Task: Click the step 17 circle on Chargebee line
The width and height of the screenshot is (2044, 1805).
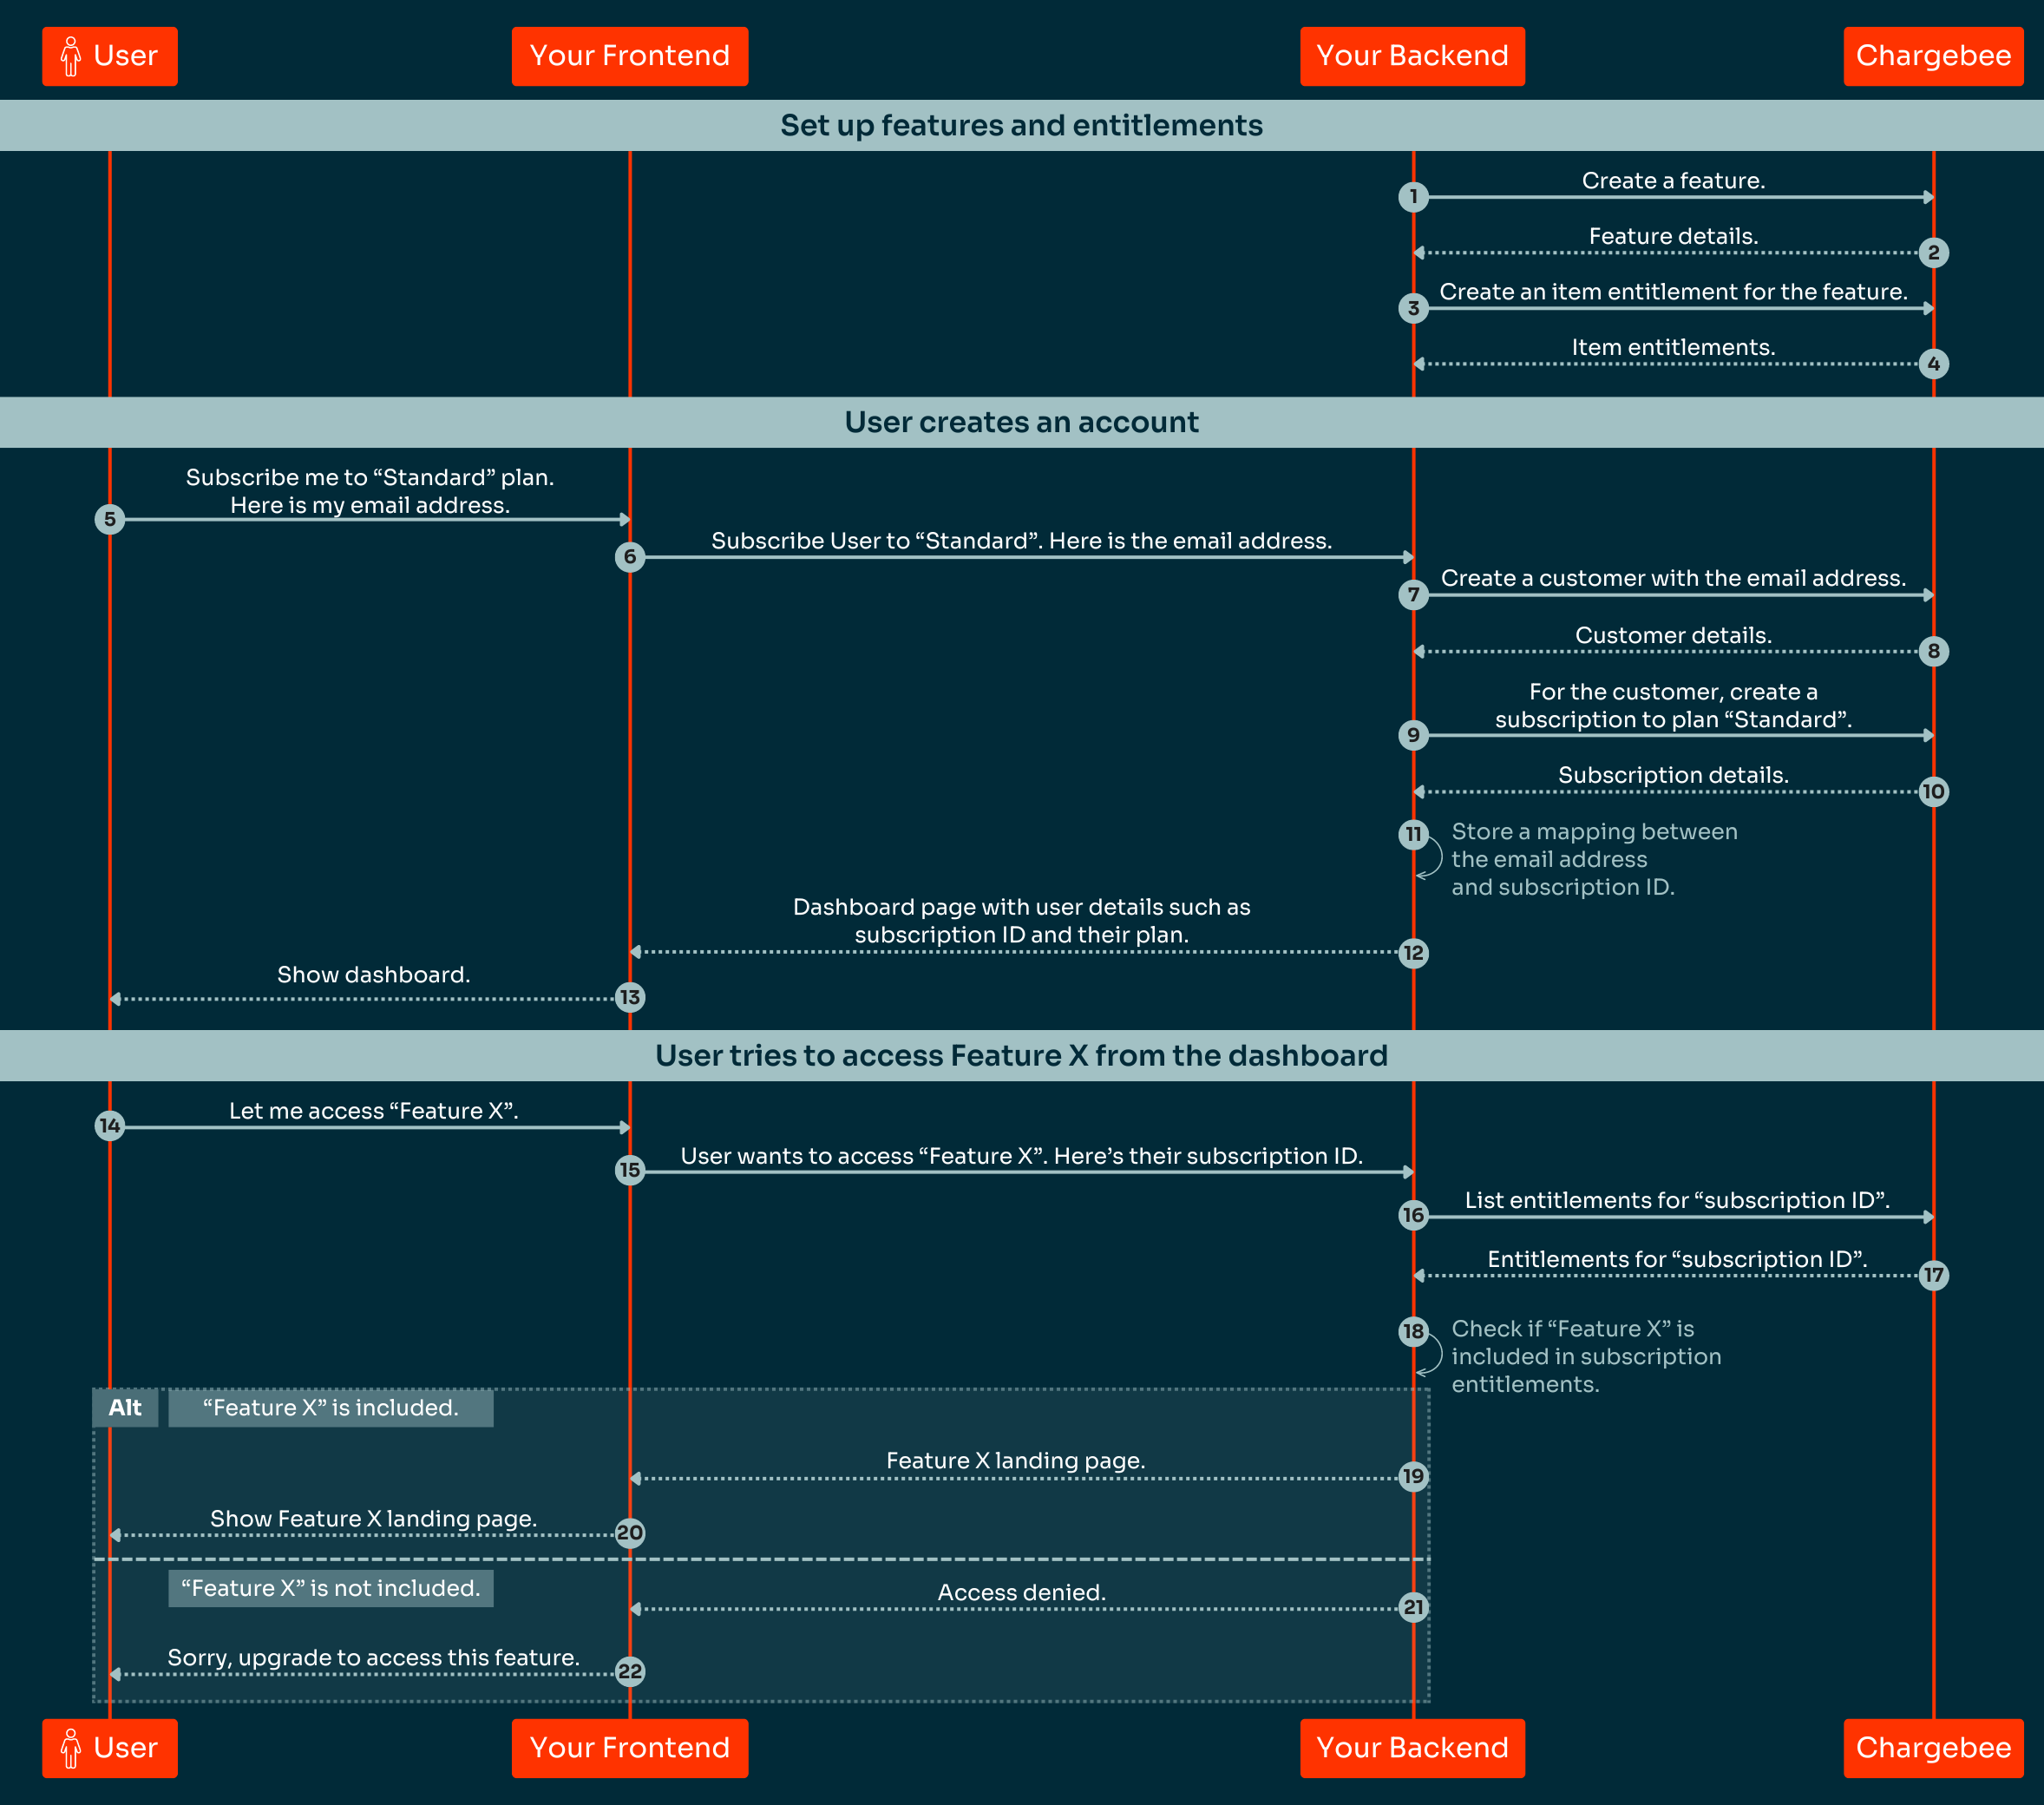Action: pos(1933,1275)
